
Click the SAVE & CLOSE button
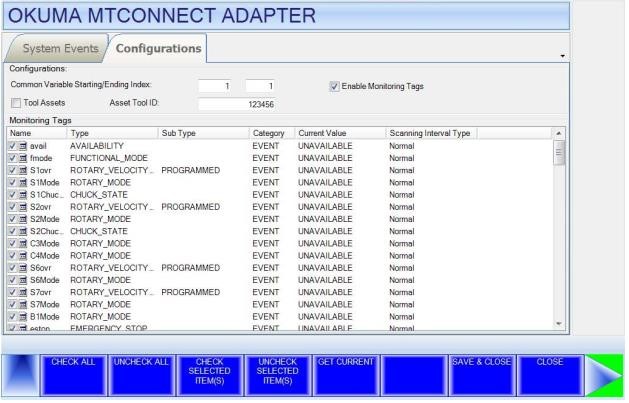tap(482, 376)
